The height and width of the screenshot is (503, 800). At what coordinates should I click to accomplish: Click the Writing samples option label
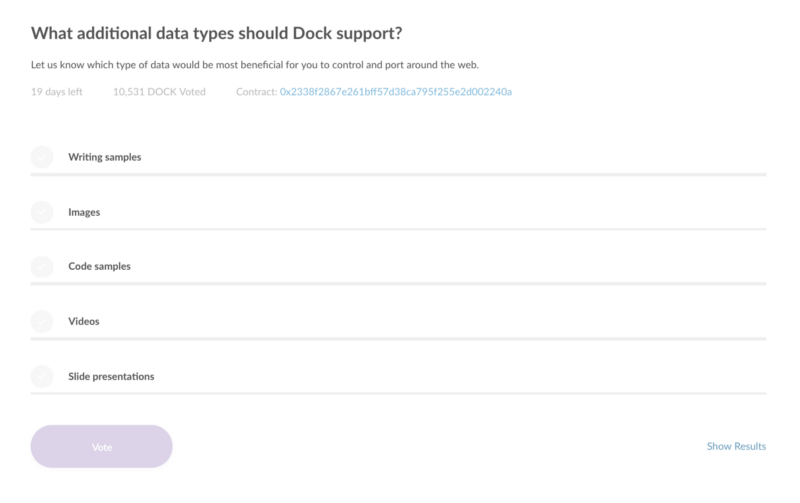(x=104, y=157)
